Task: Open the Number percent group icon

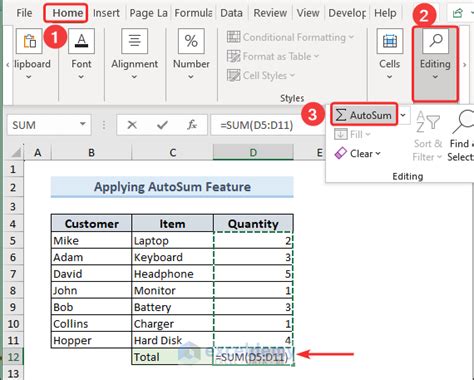Action: click(x=191, y=41)
